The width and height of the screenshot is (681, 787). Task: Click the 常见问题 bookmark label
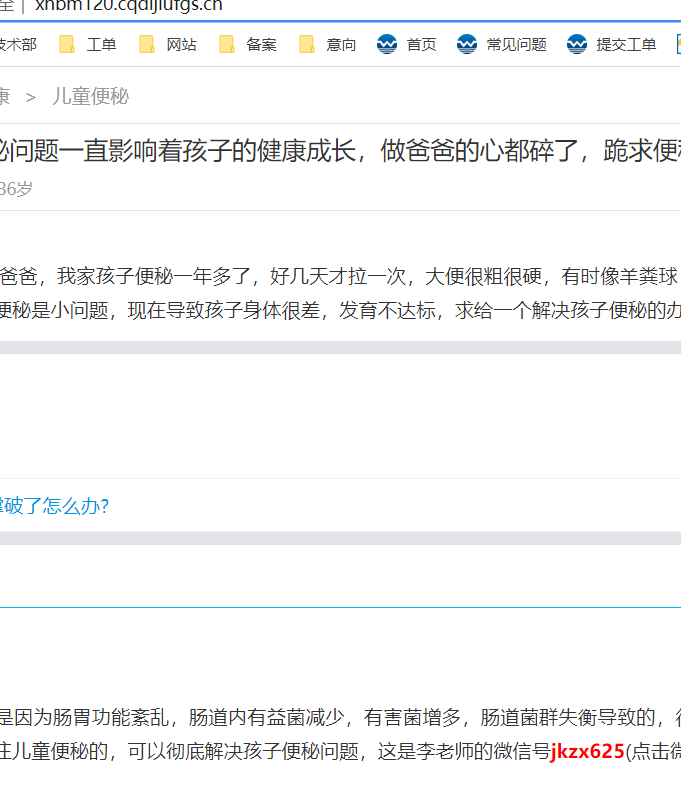pyautogui.click(x=516, y=44)
